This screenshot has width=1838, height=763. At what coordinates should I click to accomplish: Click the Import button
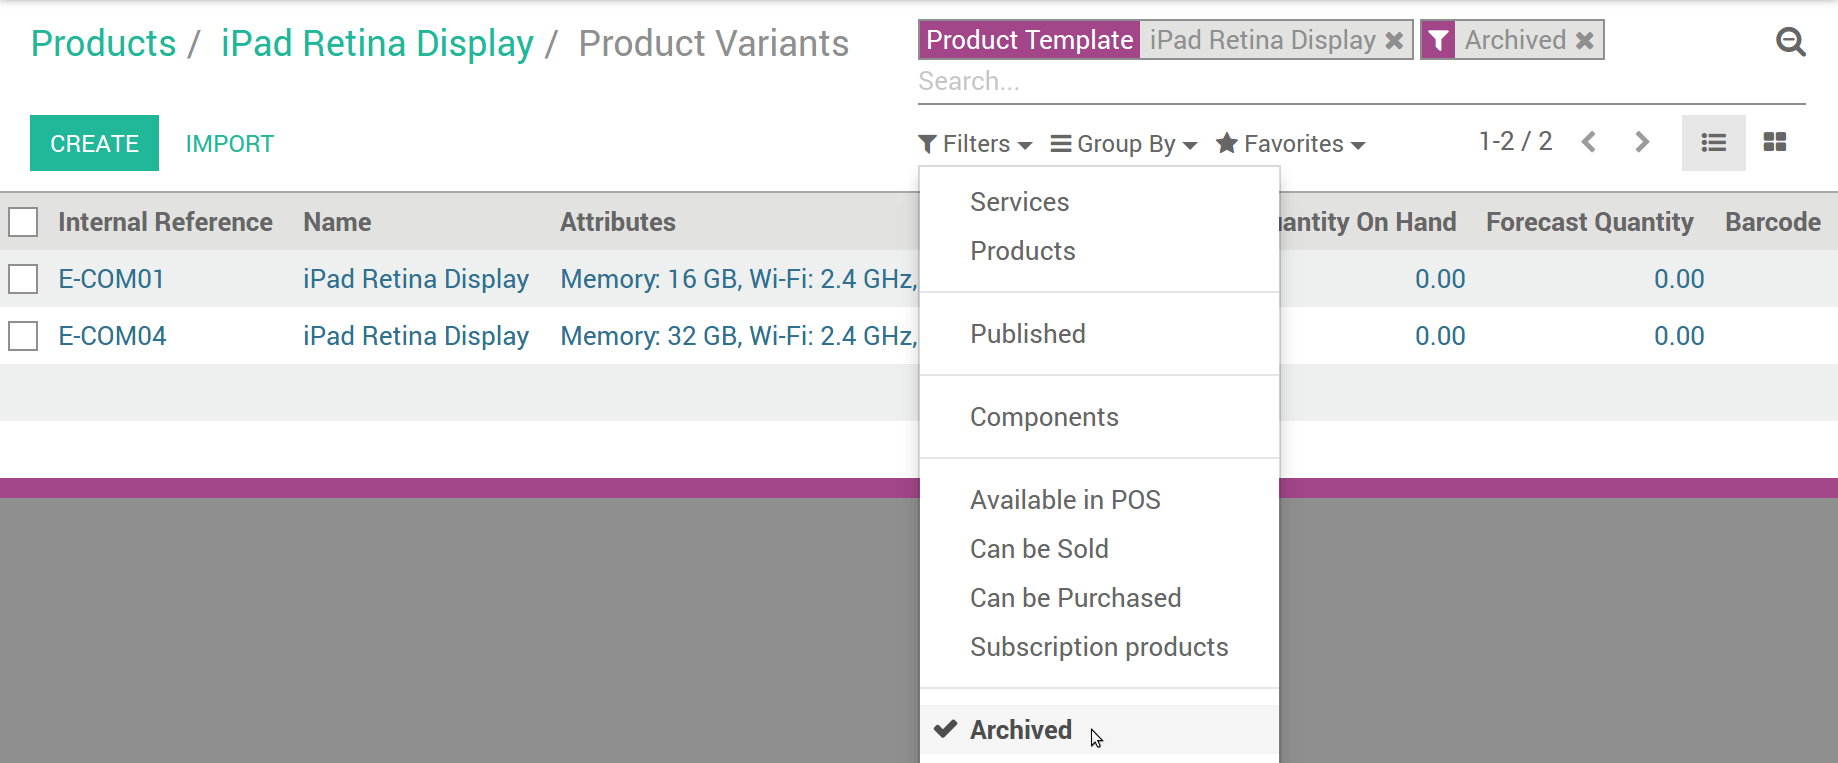(x=230, y=144)
